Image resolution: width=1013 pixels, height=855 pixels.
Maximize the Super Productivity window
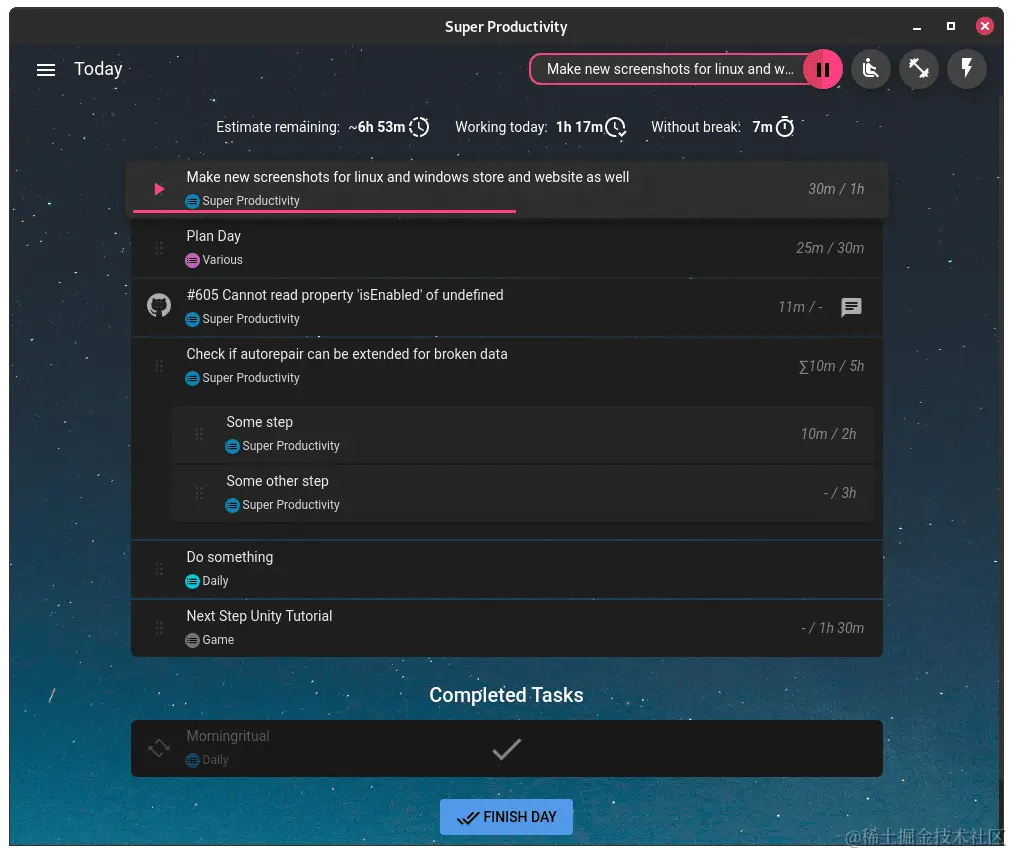[x=950, y=26]
